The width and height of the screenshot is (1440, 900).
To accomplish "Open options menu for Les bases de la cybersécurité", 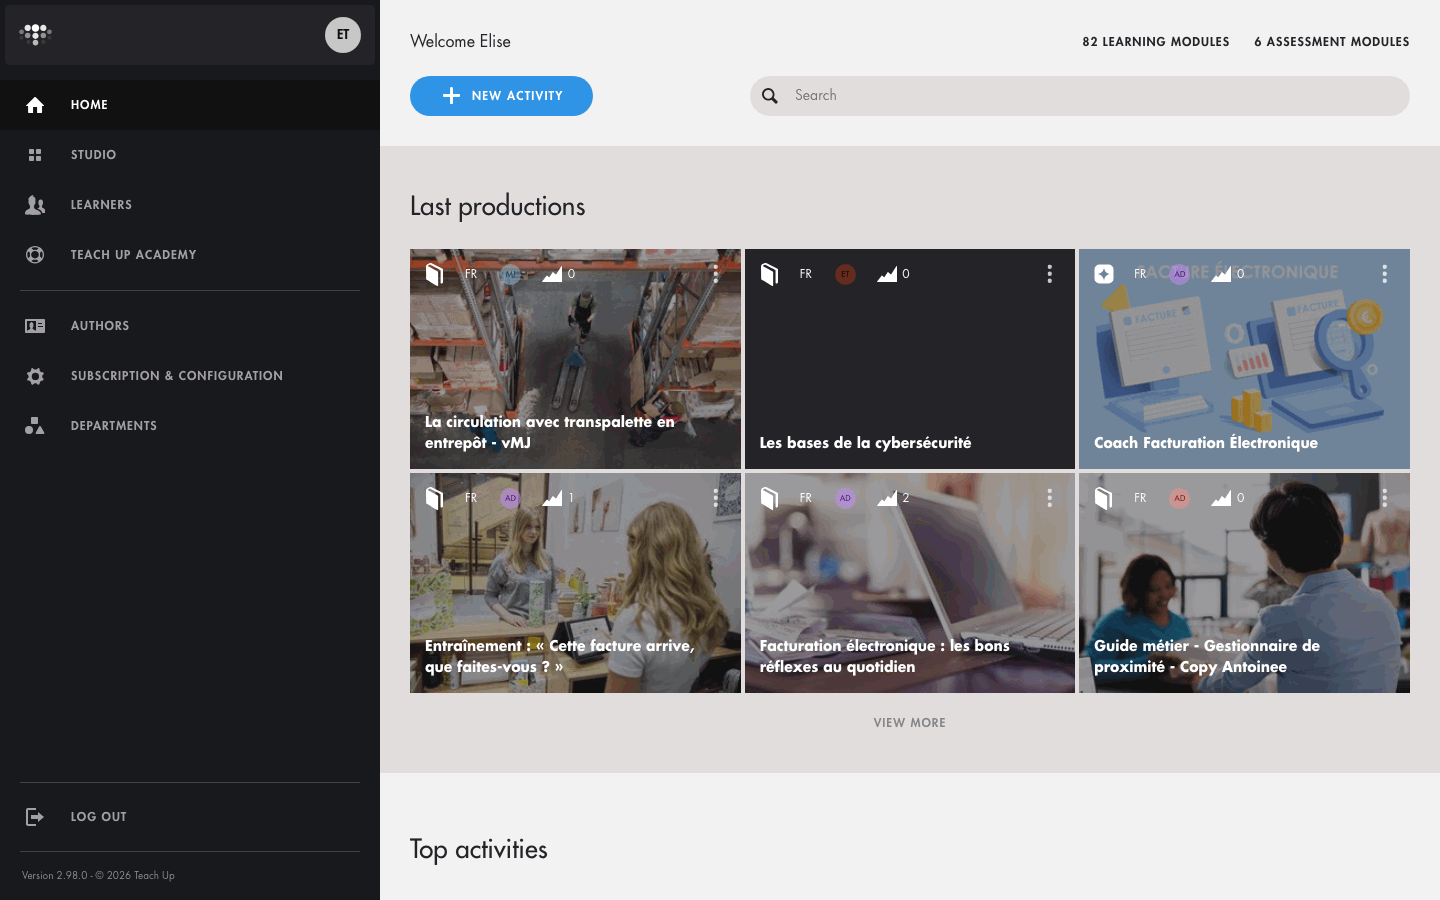I will pos(1049,274).
